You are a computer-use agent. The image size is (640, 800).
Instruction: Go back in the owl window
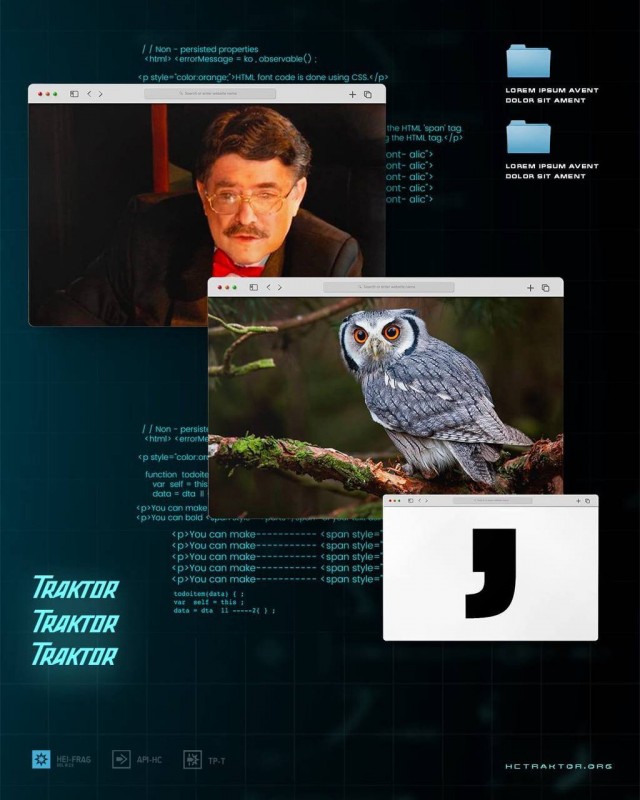point(268,287)
